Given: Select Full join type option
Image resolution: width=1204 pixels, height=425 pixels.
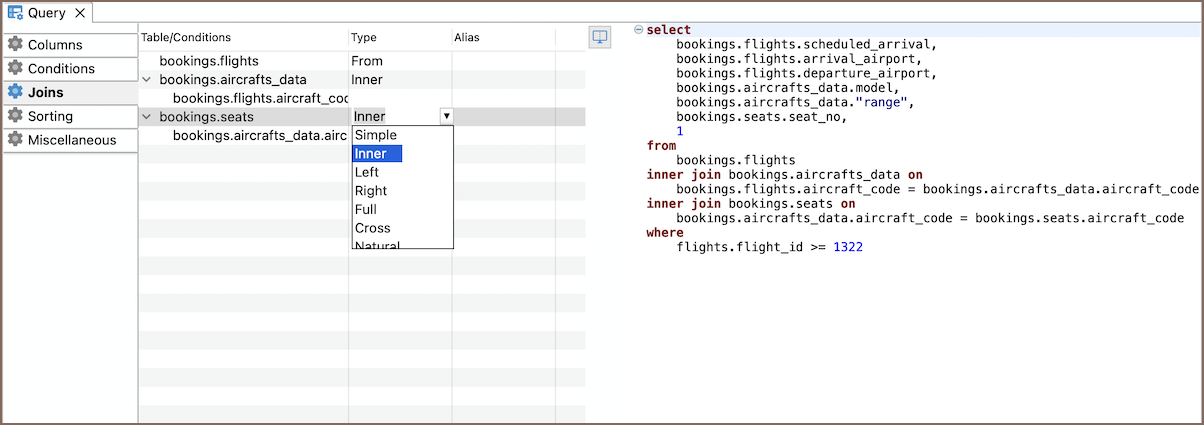Looking at the screenshot, I should pos(365,209).
